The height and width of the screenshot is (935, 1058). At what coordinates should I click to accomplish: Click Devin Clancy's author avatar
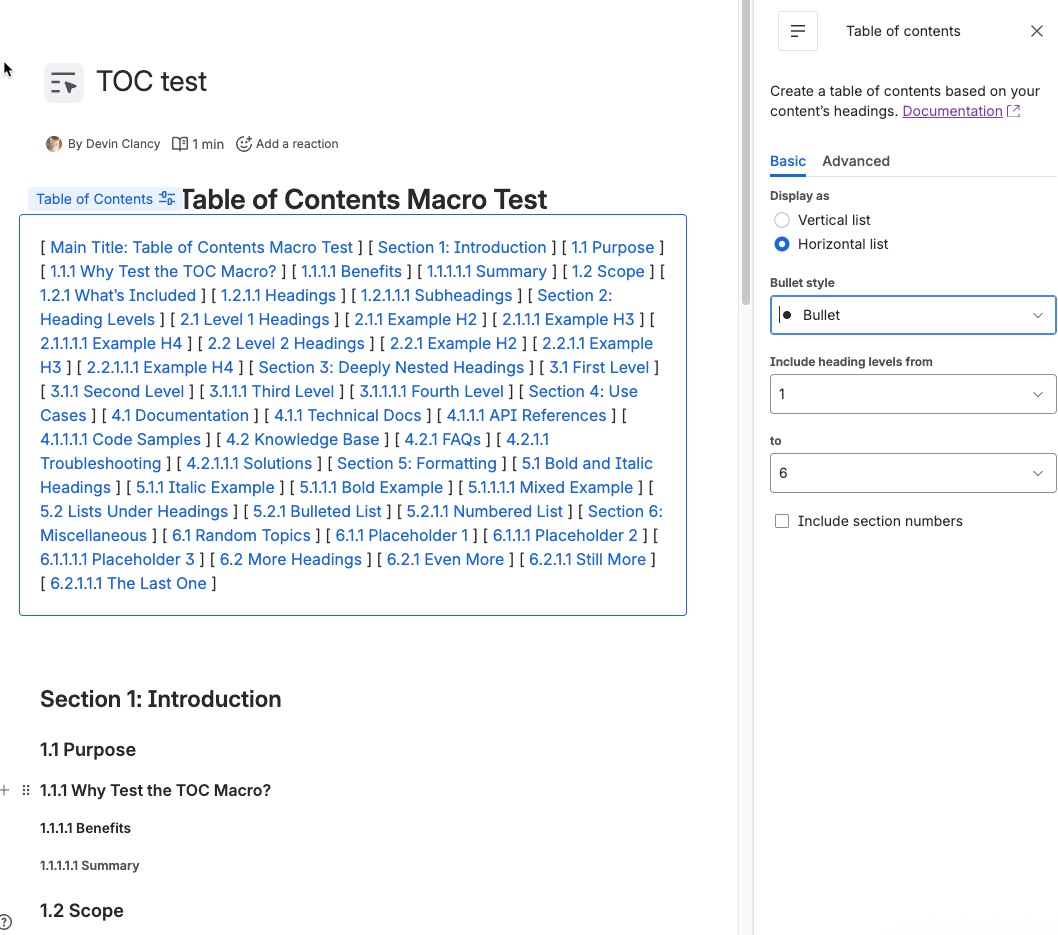point(54,144)
